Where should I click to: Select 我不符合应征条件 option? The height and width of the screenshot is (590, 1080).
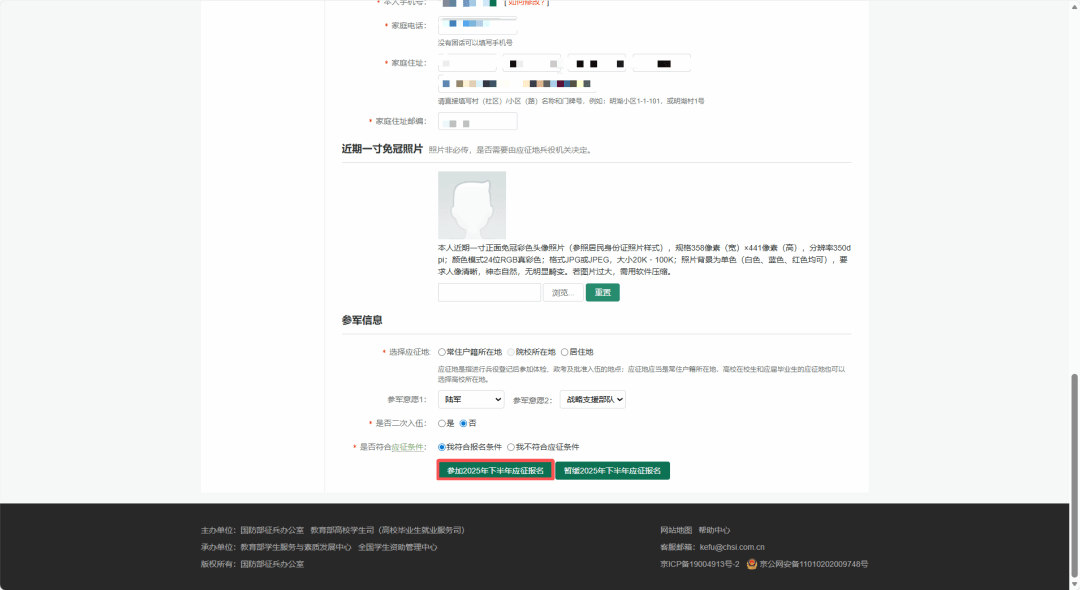511,447
